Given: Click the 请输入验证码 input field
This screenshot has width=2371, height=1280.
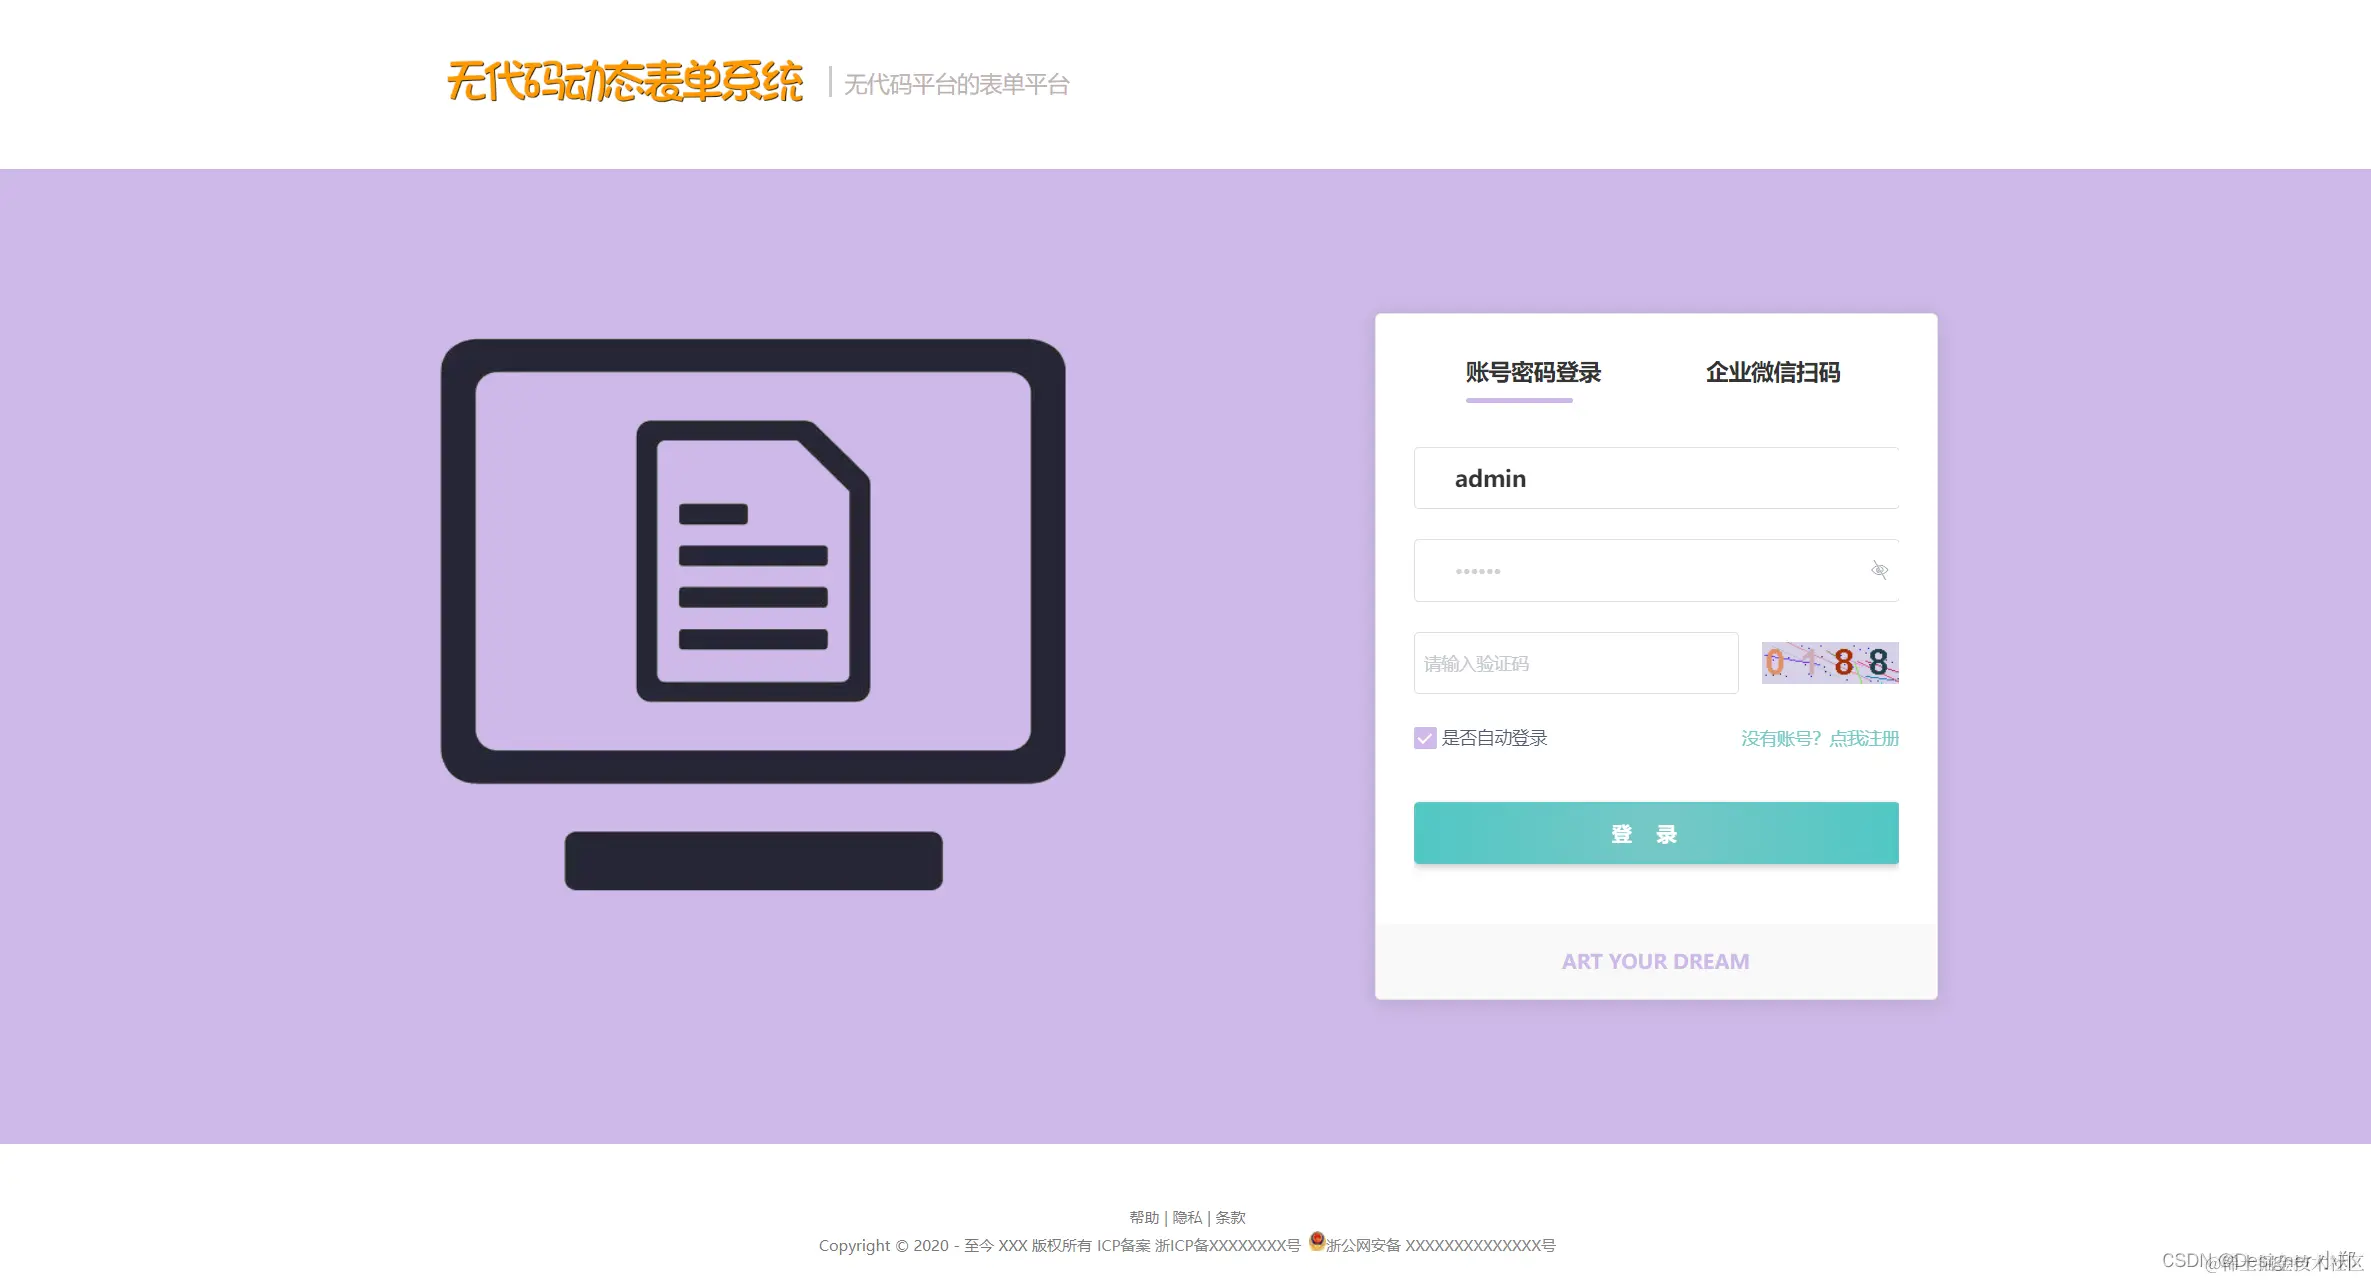Looking at the screenshot, I should 1576,662.
